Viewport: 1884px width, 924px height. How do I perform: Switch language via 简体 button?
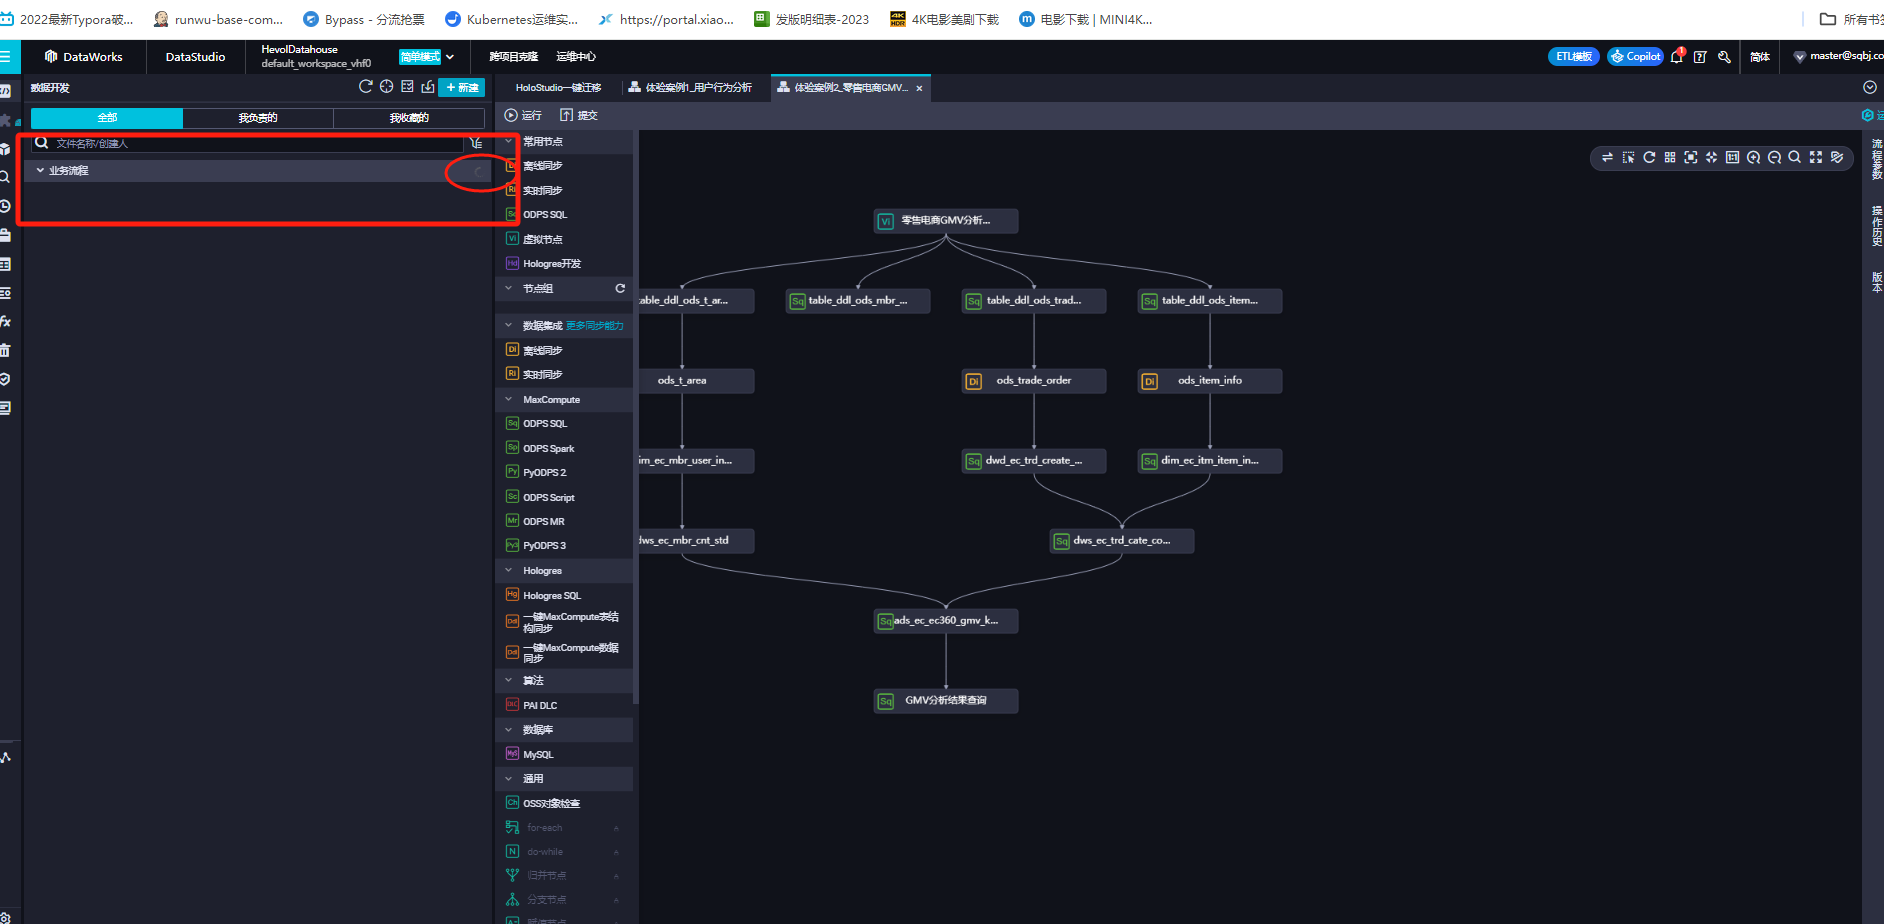1760,57
